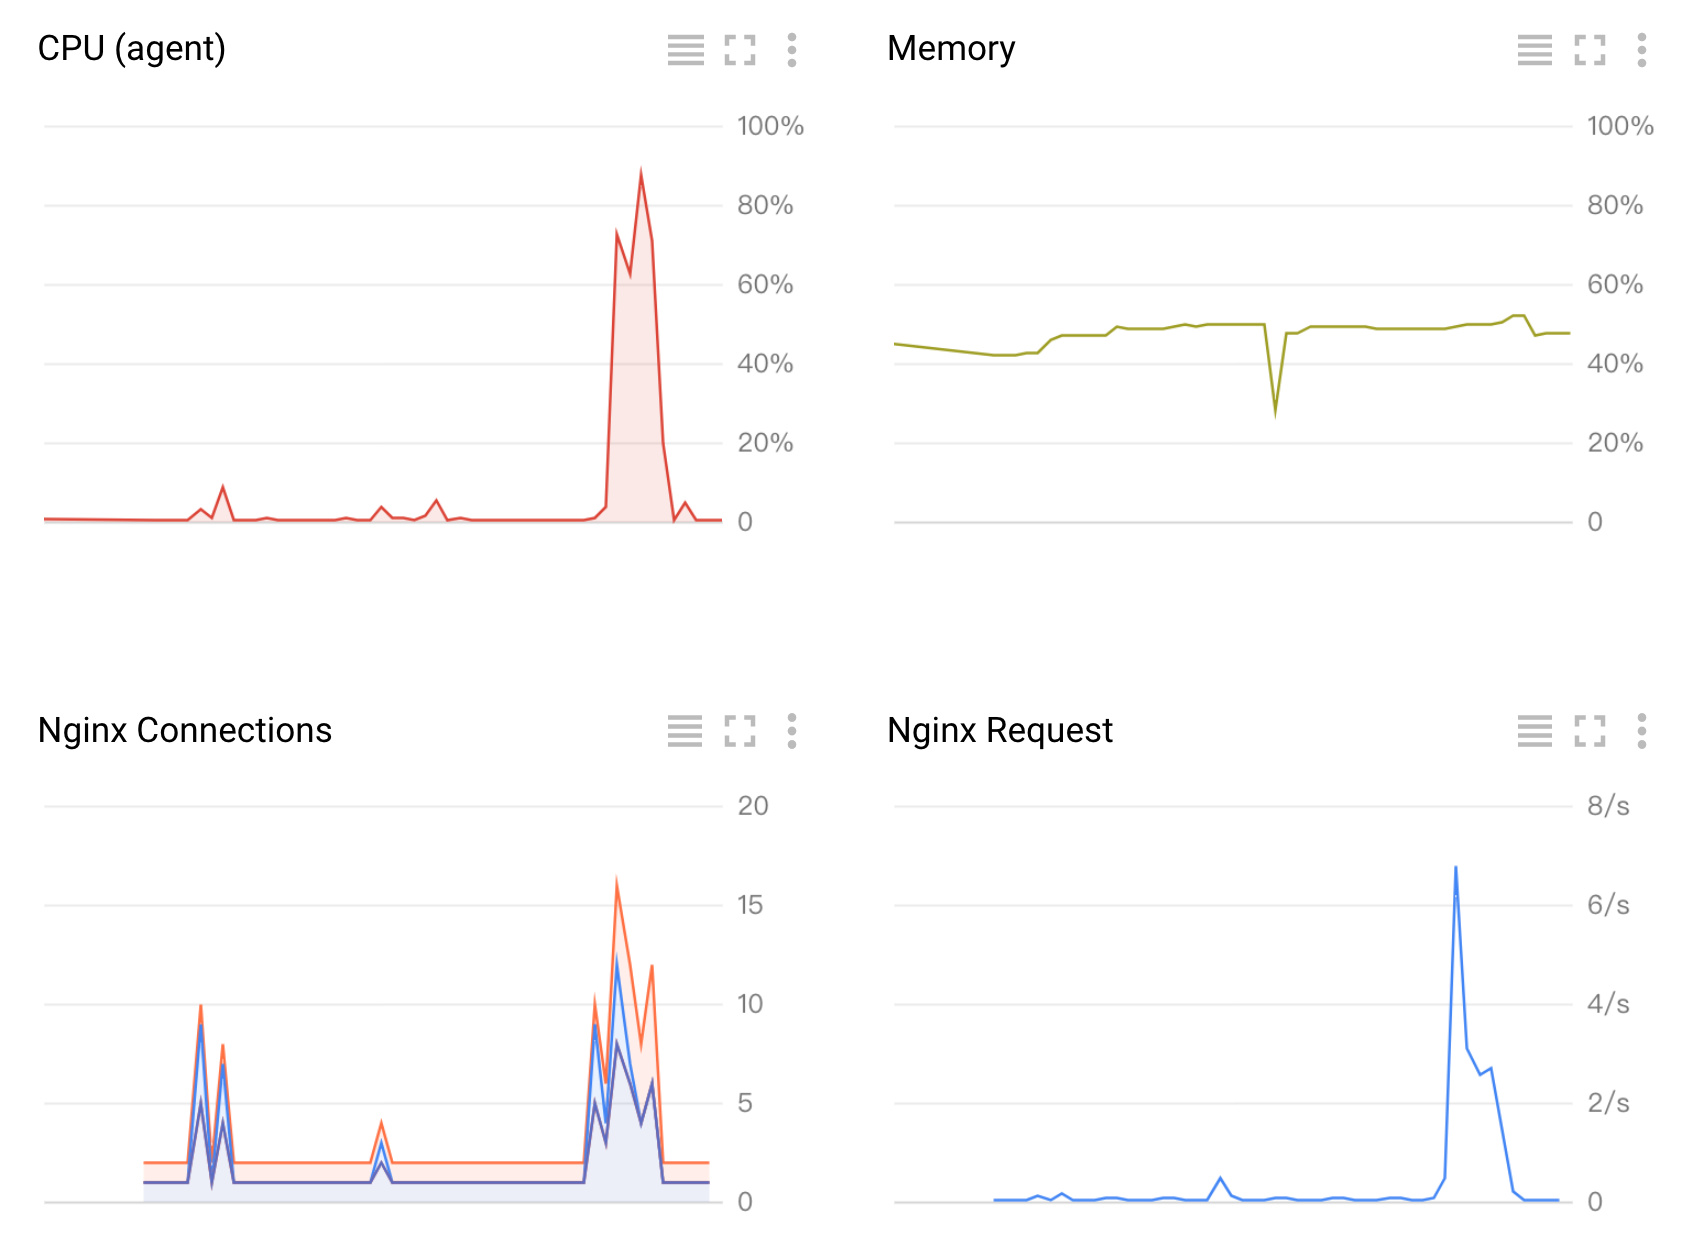This screenshot has height=1248, width=1688.
Task: Click the CPU (agent) chart title
Action: (132, 49)
